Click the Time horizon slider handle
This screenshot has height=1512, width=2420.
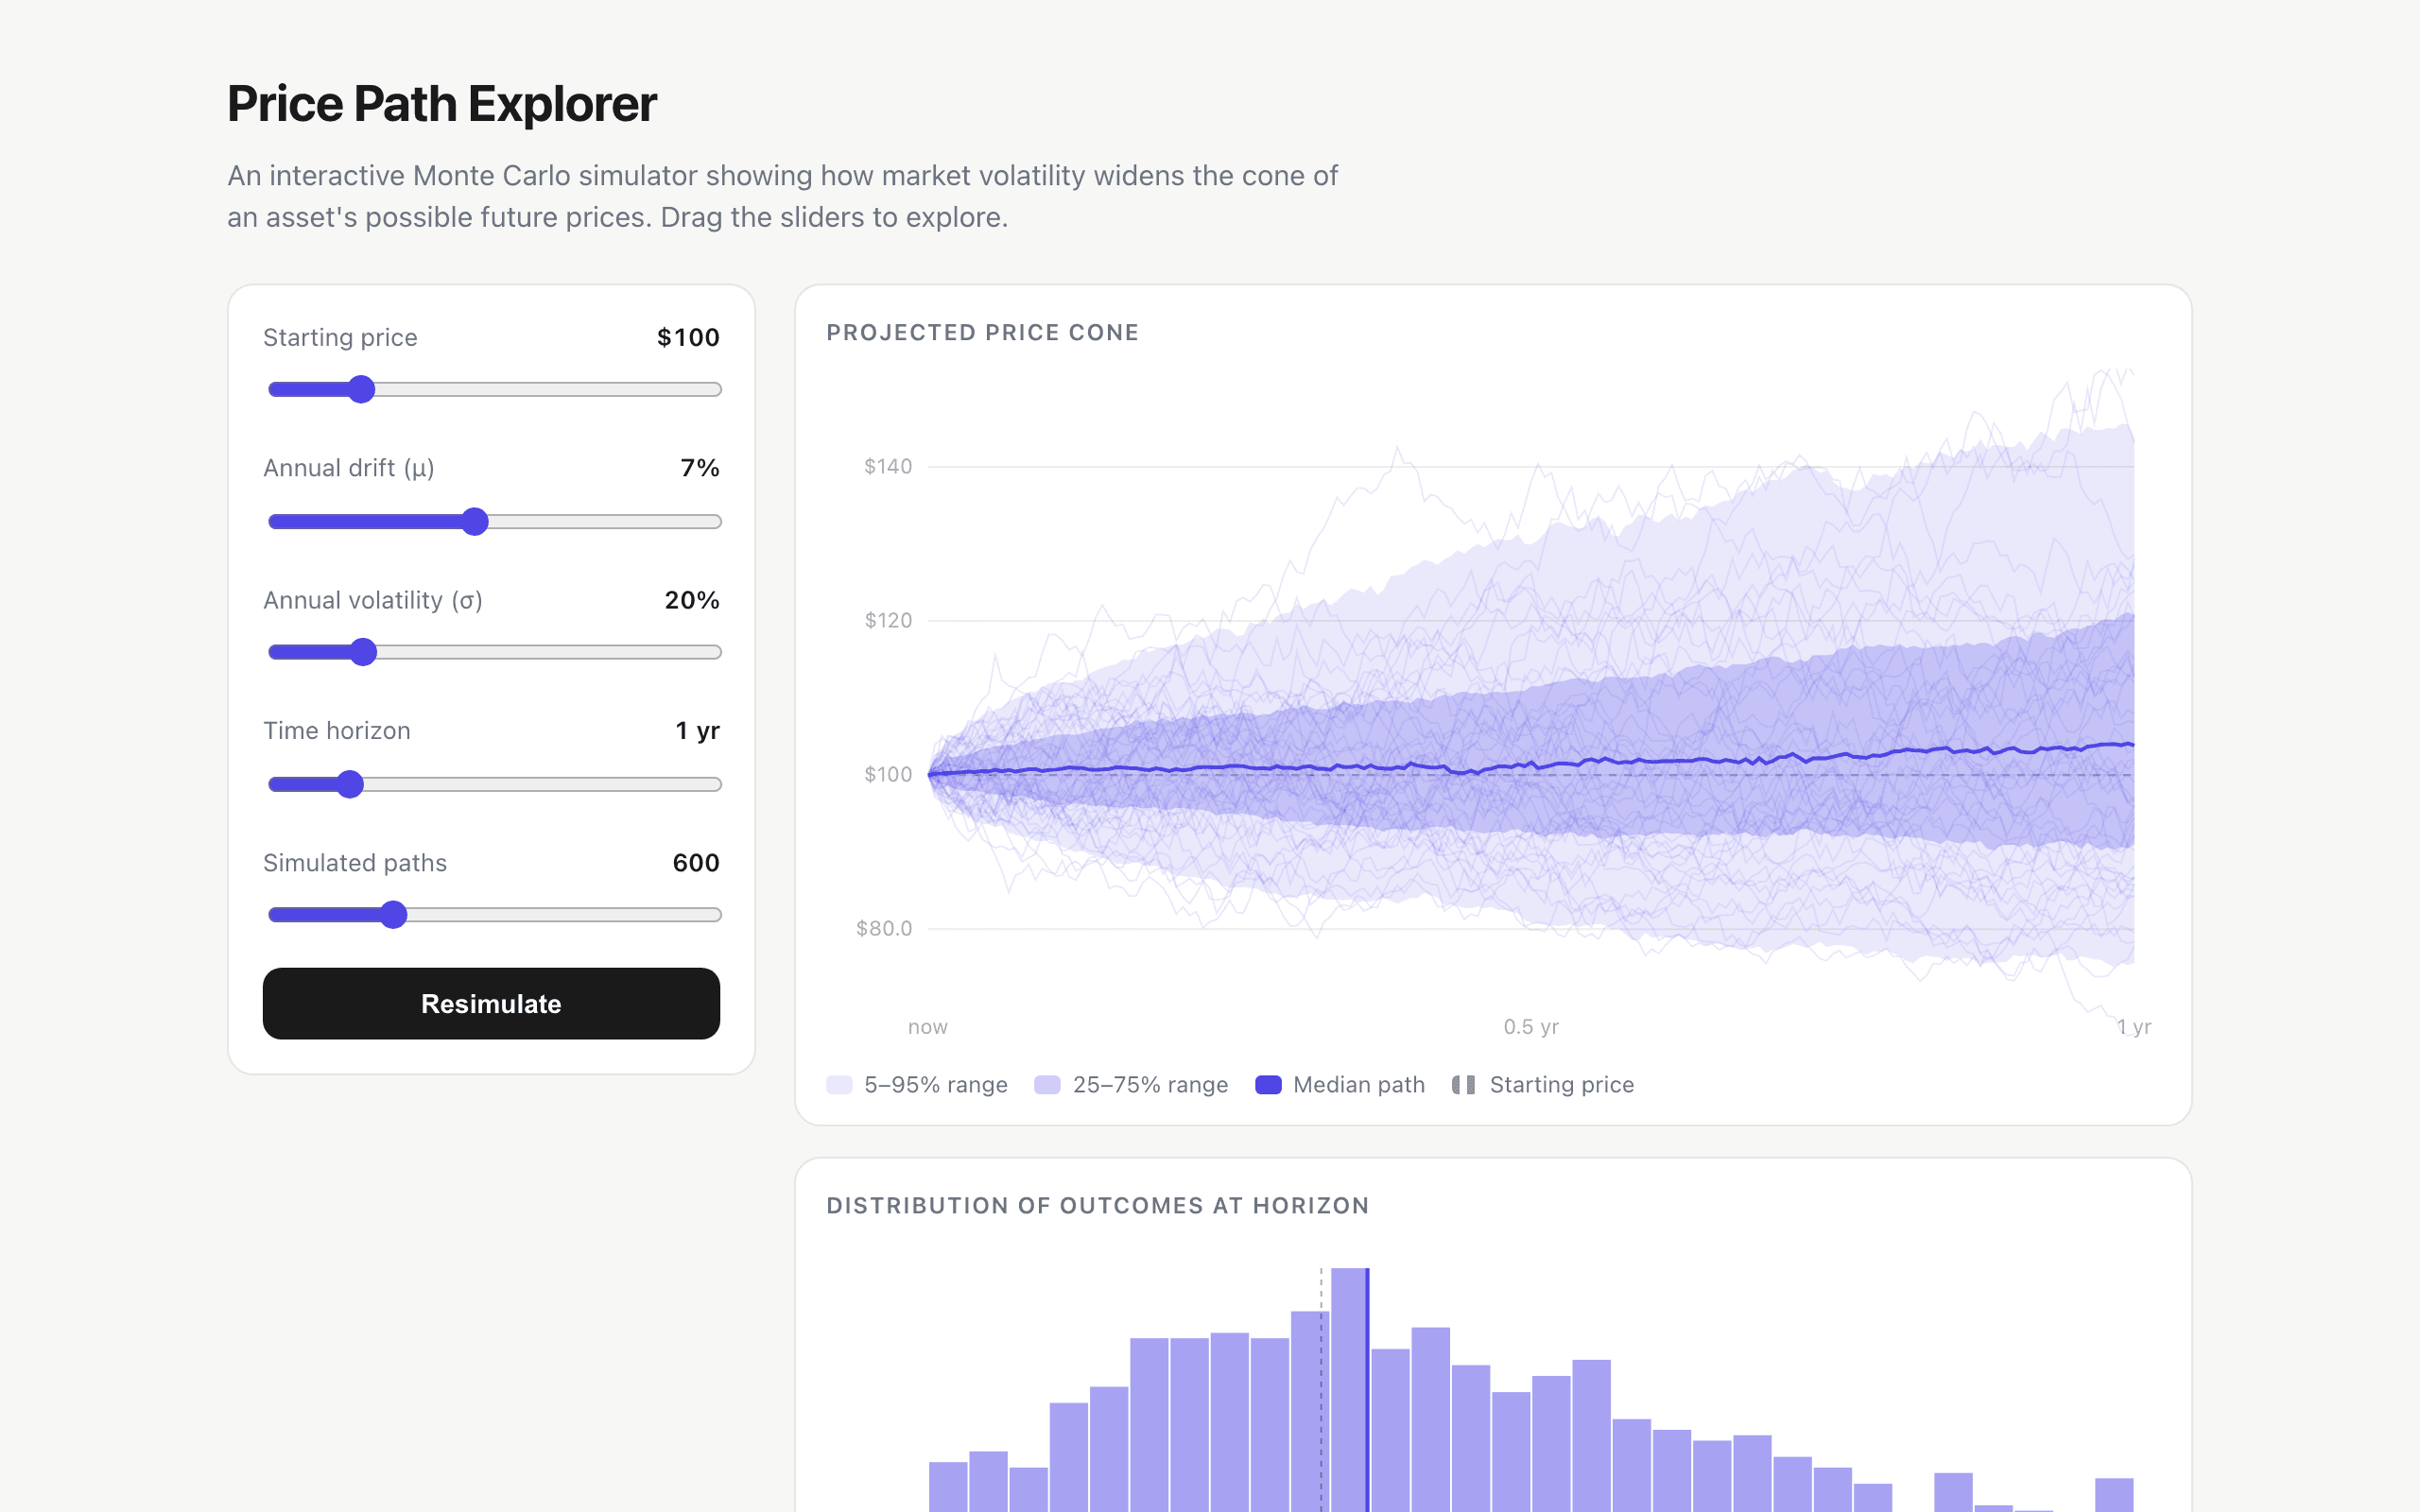349,784
